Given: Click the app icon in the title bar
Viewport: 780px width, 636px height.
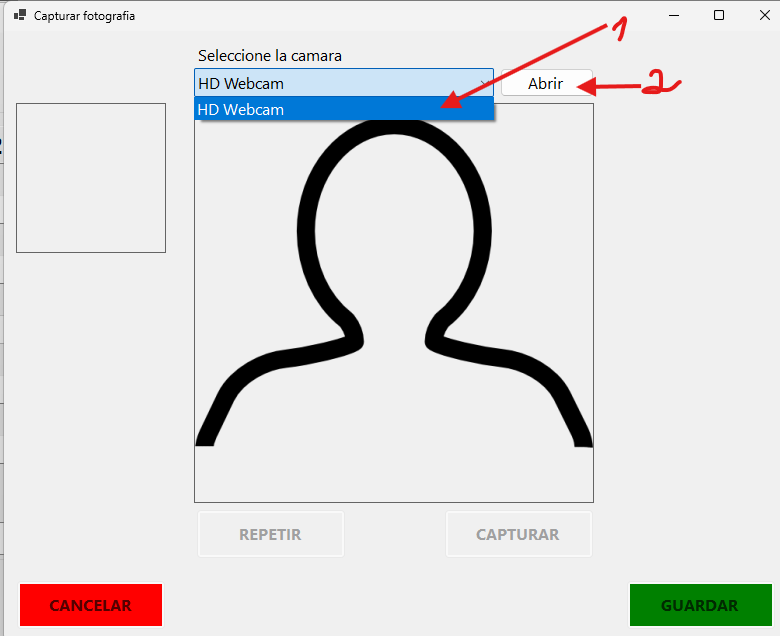Looking at the screenshot, I should click(x=20, y=16).
